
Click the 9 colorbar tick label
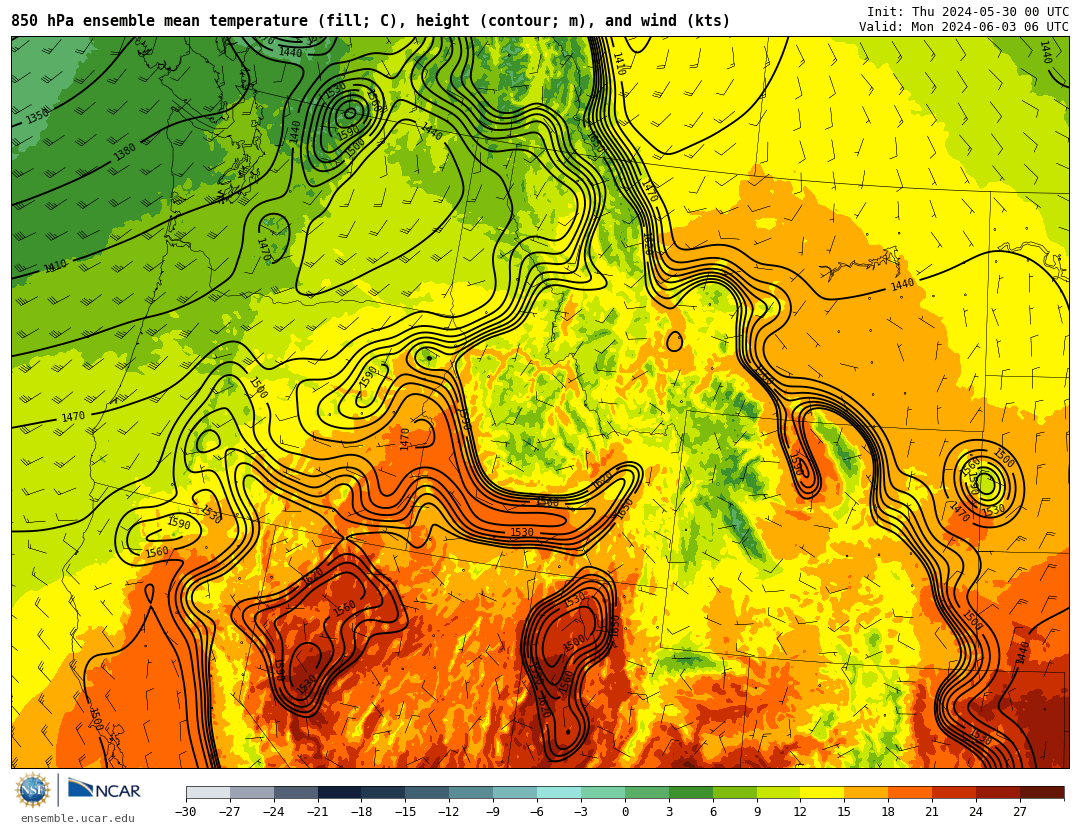[x=757, y=812]
